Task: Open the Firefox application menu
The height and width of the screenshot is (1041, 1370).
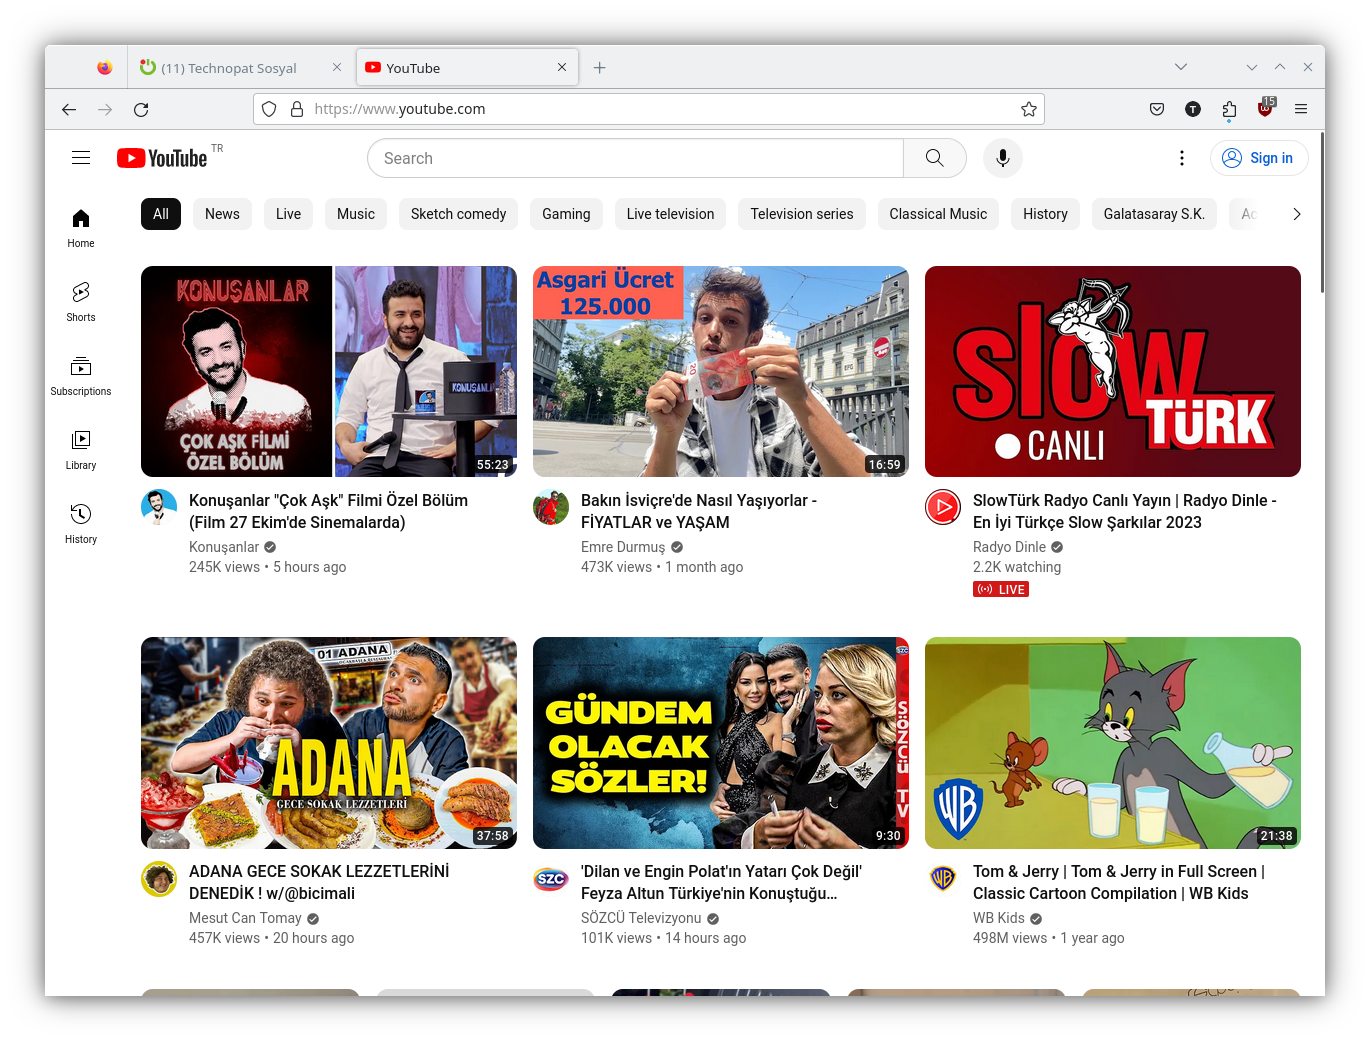Action: point(1301,109)
